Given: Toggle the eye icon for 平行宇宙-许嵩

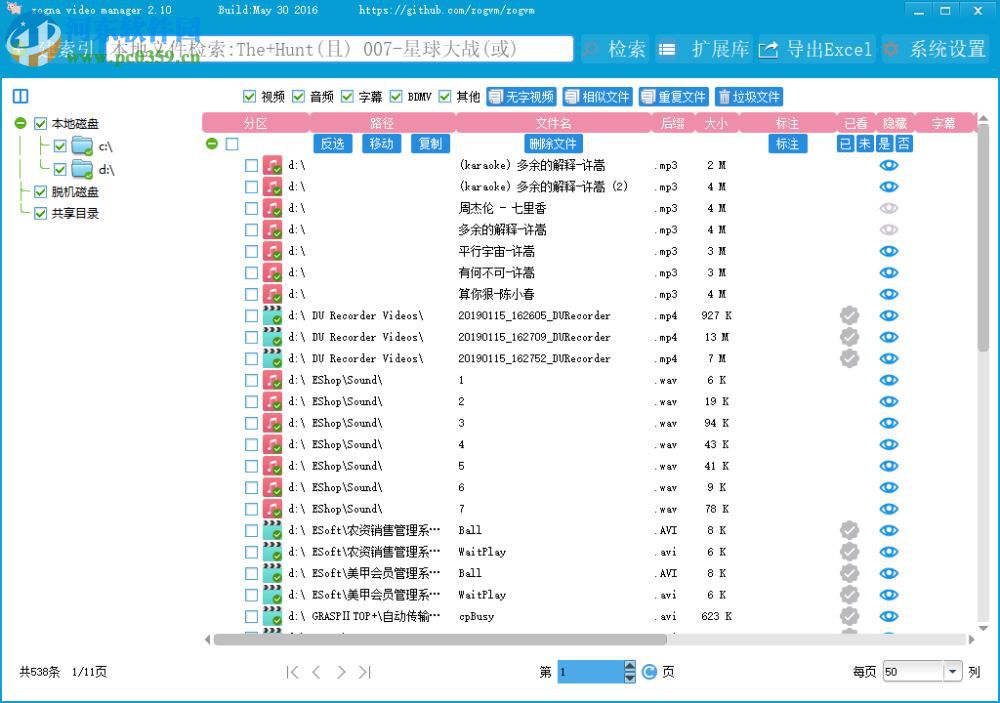Looking at the screenshot, I should (x=889, y=251).
